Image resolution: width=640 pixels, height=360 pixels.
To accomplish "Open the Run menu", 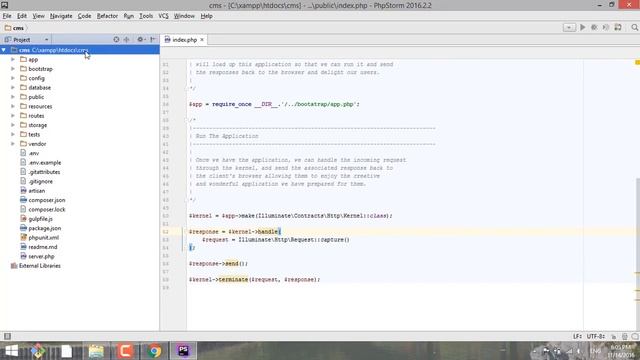I will coord(129,16).
